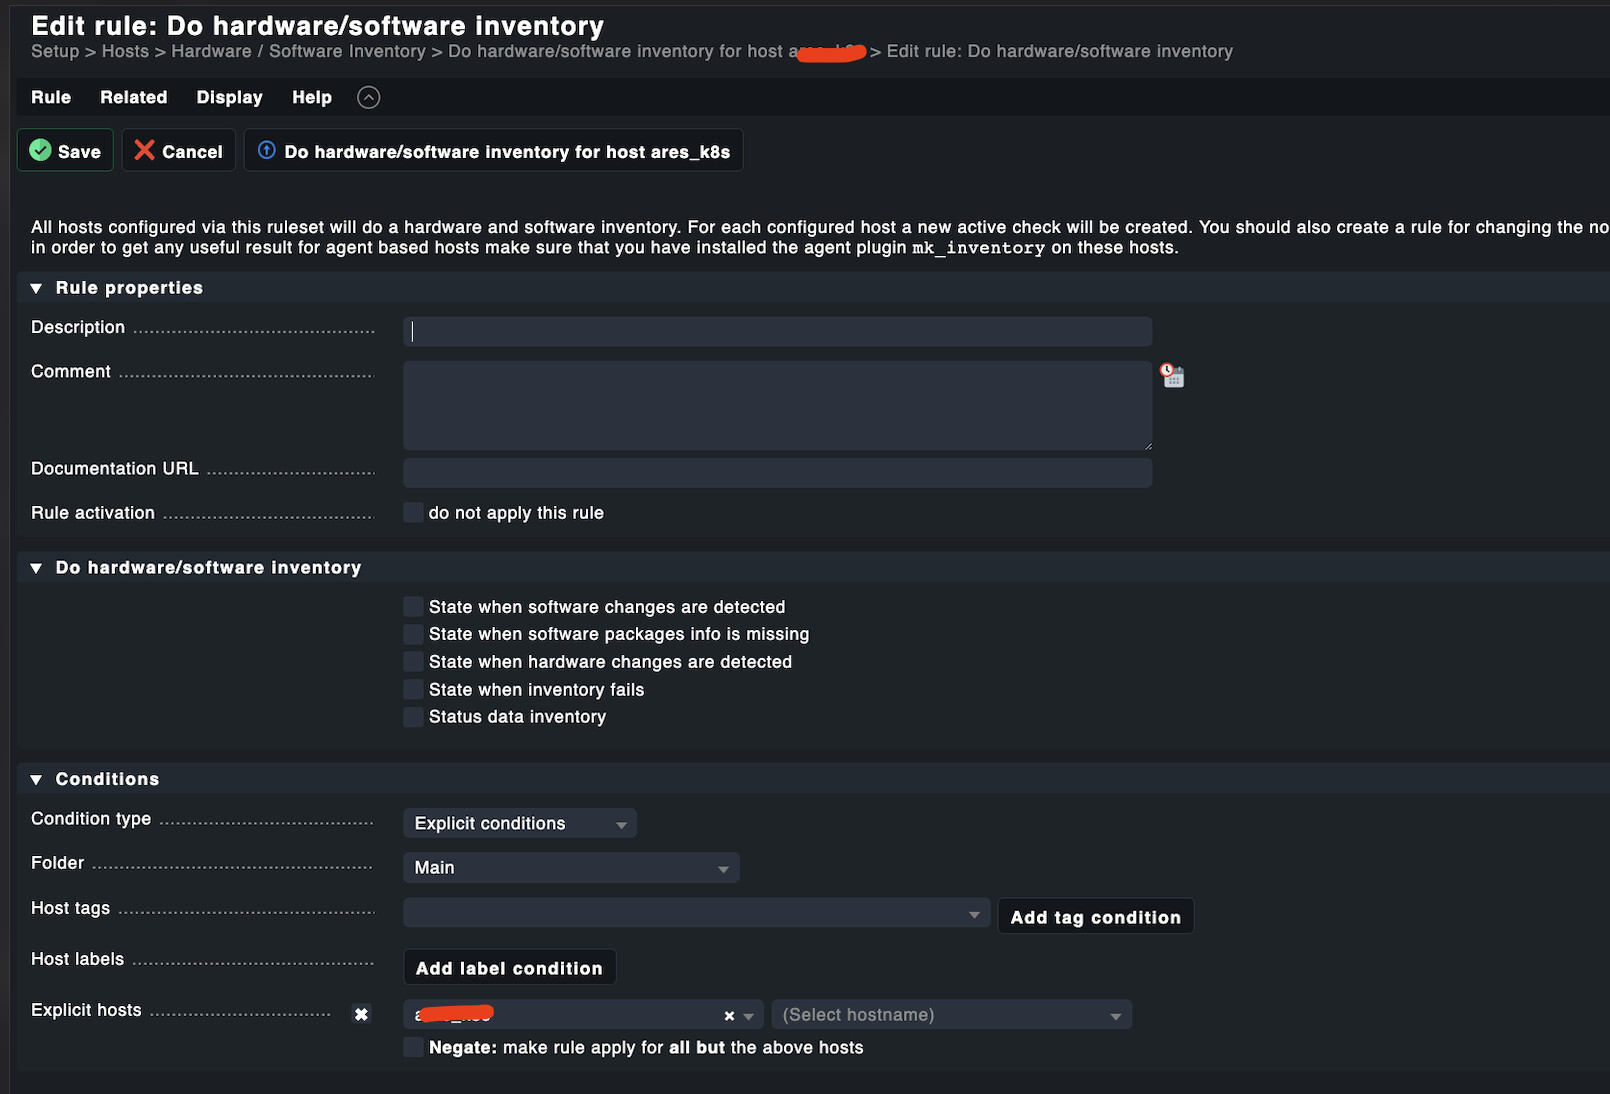Click the green Save checkmark icon
The width and height of the screenshot is (1610, 1094).
coord(40,150)
